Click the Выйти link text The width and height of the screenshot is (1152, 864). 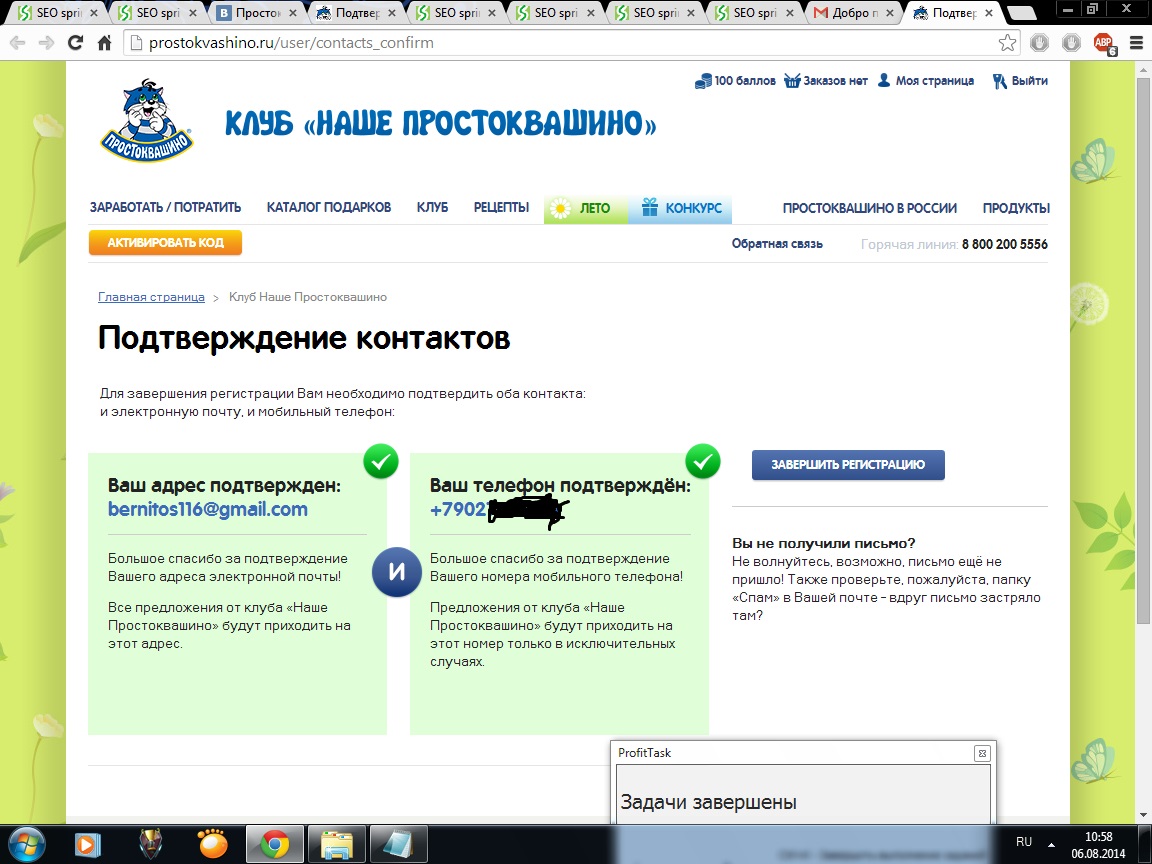[x=1029, y=81]
